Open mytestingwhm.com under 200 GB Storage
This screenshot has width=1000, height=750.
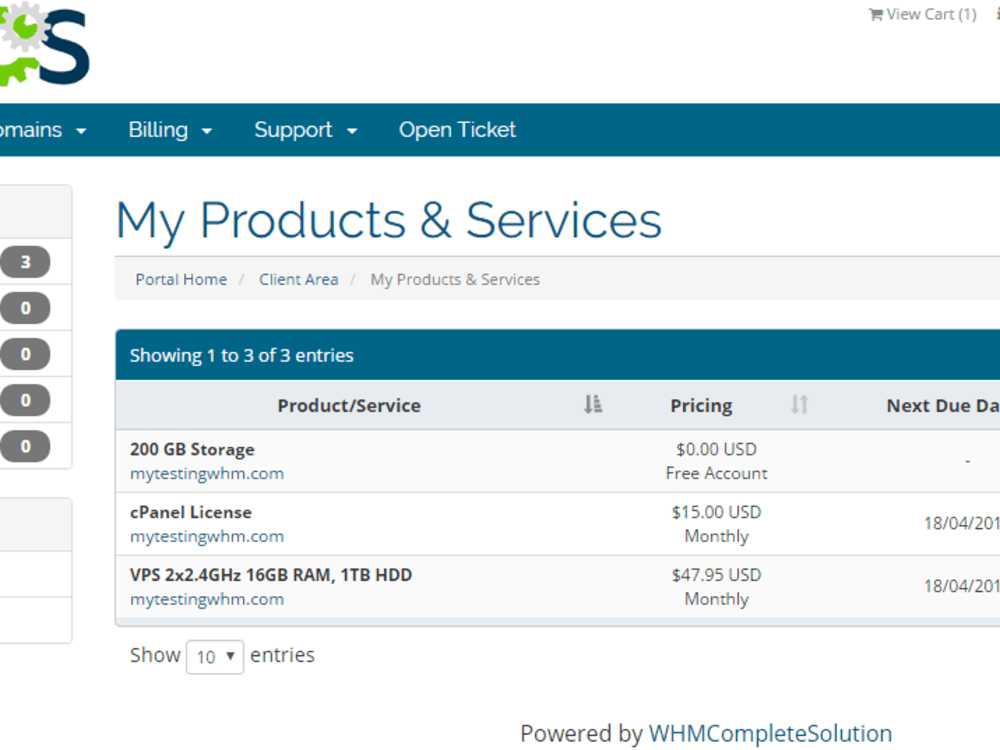tap(207, 473)
